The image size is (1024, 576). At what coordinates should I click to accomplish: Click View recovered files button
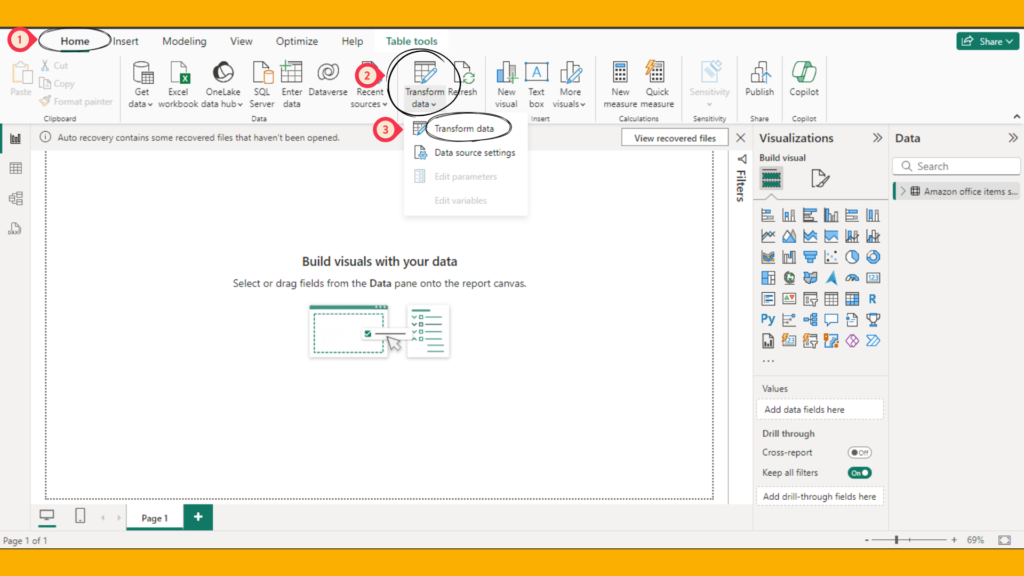click(x=675, y=138)
